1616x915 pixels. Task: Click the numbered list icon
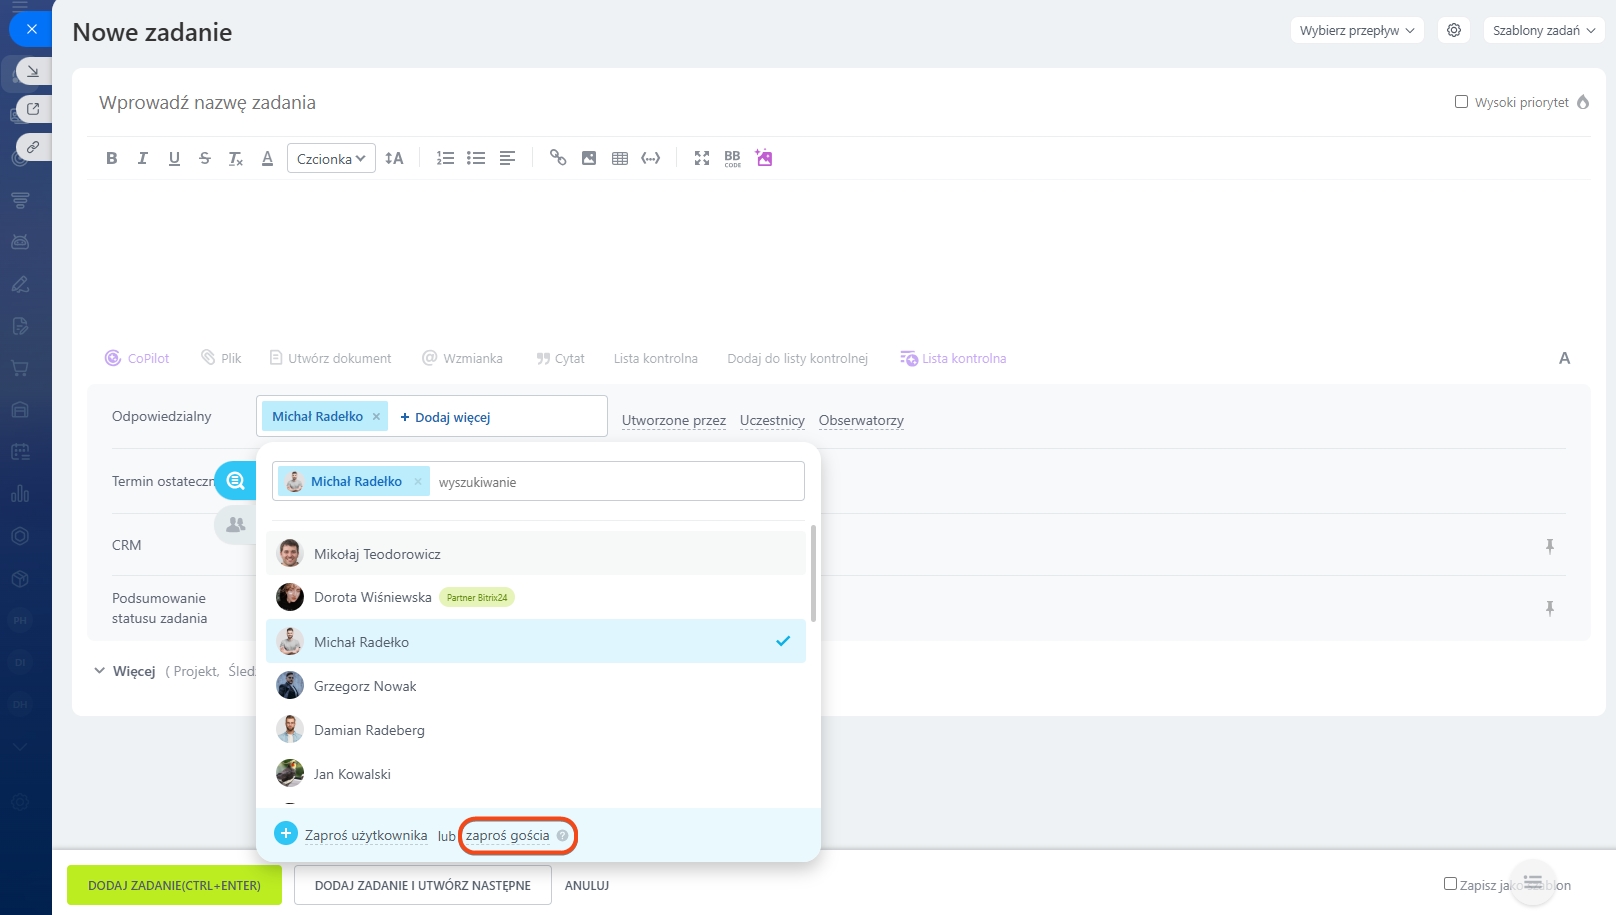click(445, 158)
